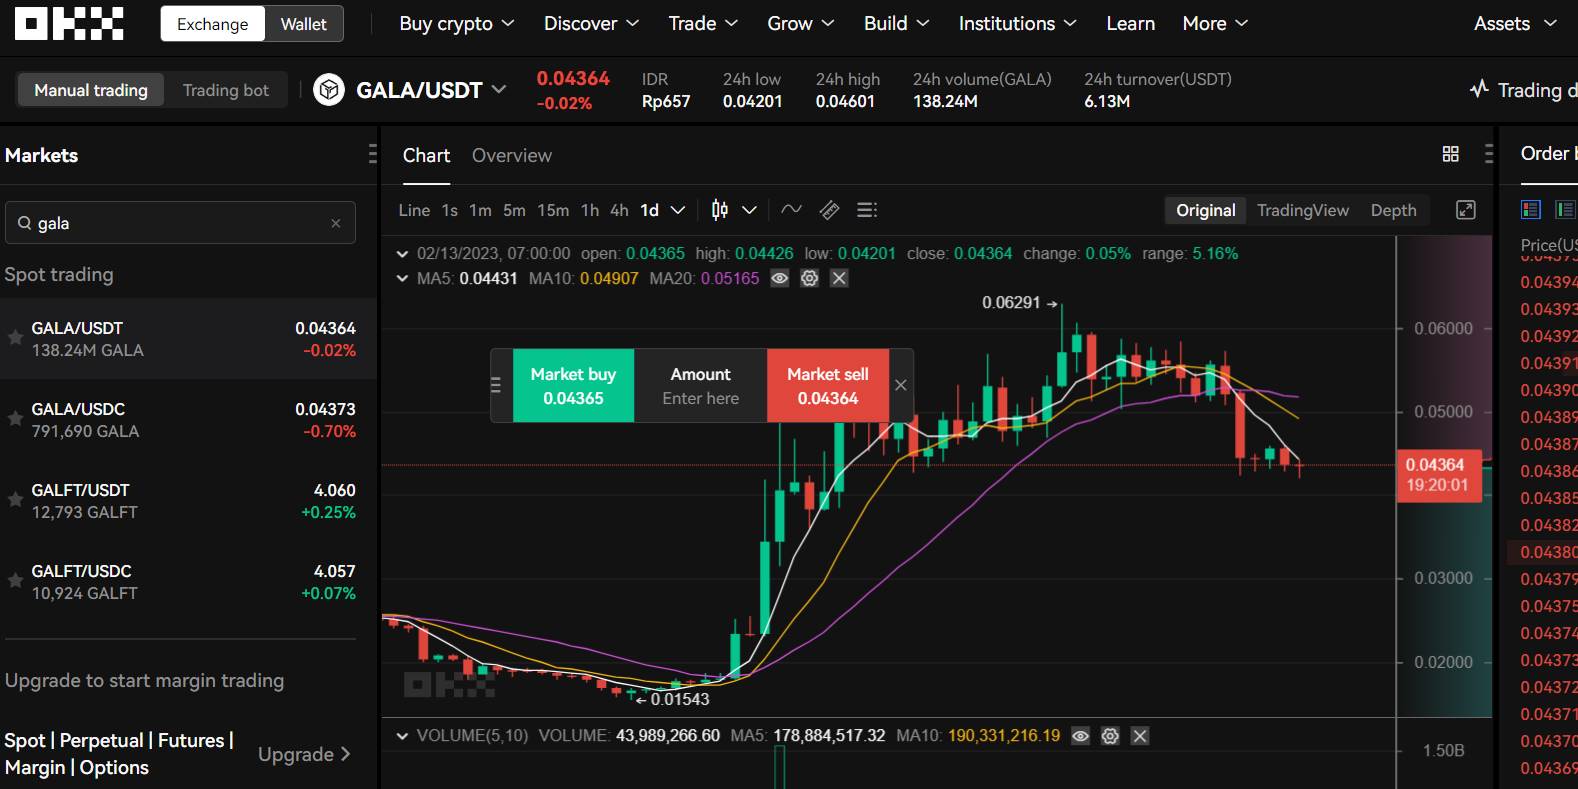
Task: Toggle VOLUME indicator visibility eye
Action: click(1080, 736)
